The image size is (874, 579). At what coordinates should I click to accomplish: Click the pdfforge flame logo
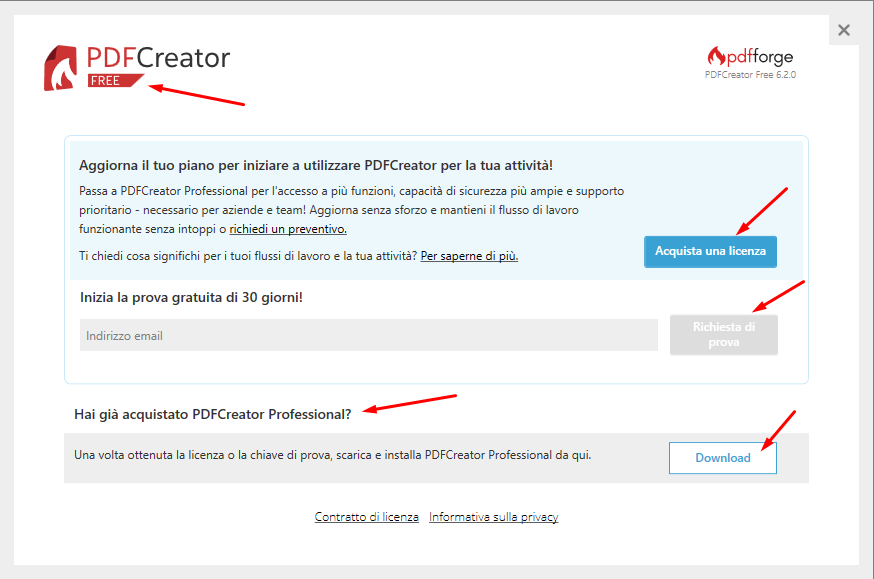coord(716,56)
